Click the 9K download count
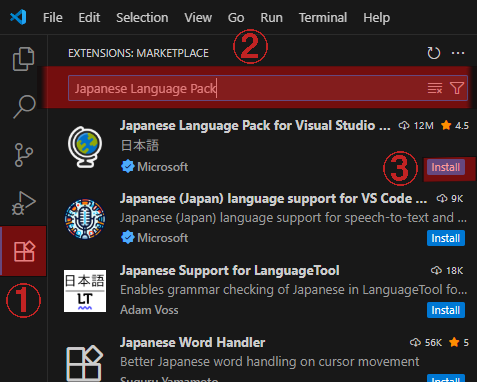 click(450, 199)
